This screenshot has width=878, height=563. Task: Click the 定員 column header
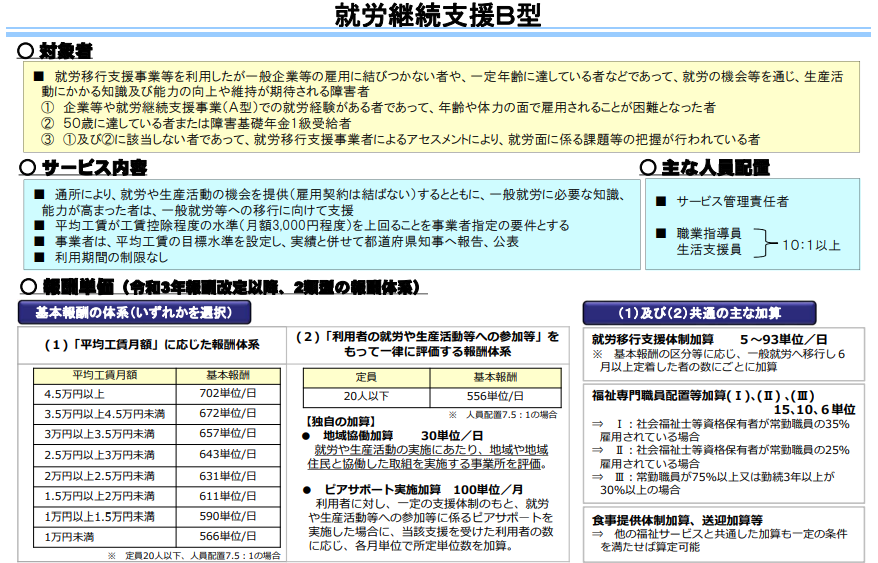366,377
